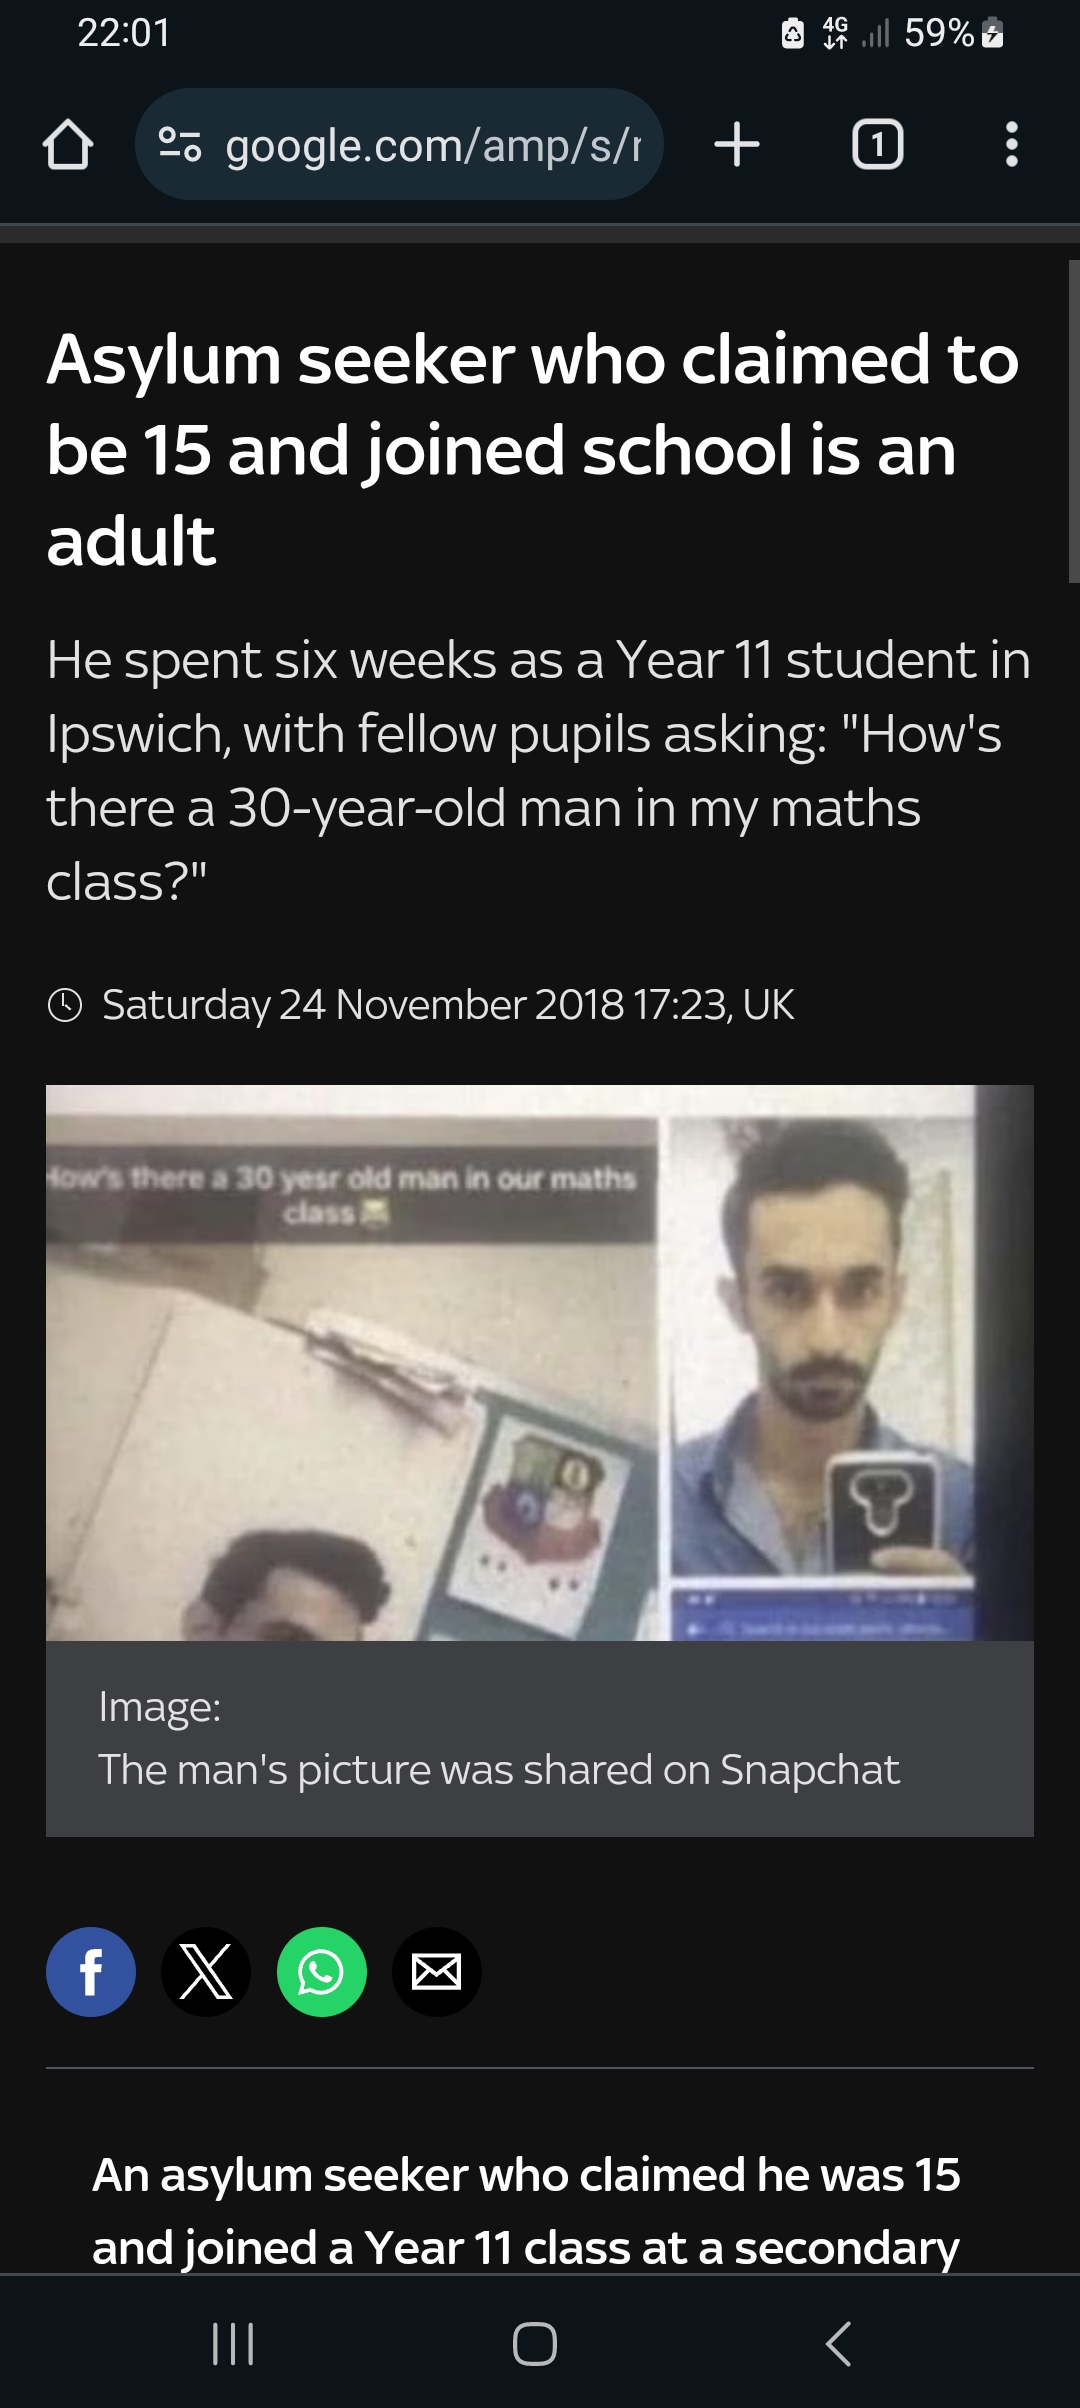Open site information icon in address bar

[181, 145]
